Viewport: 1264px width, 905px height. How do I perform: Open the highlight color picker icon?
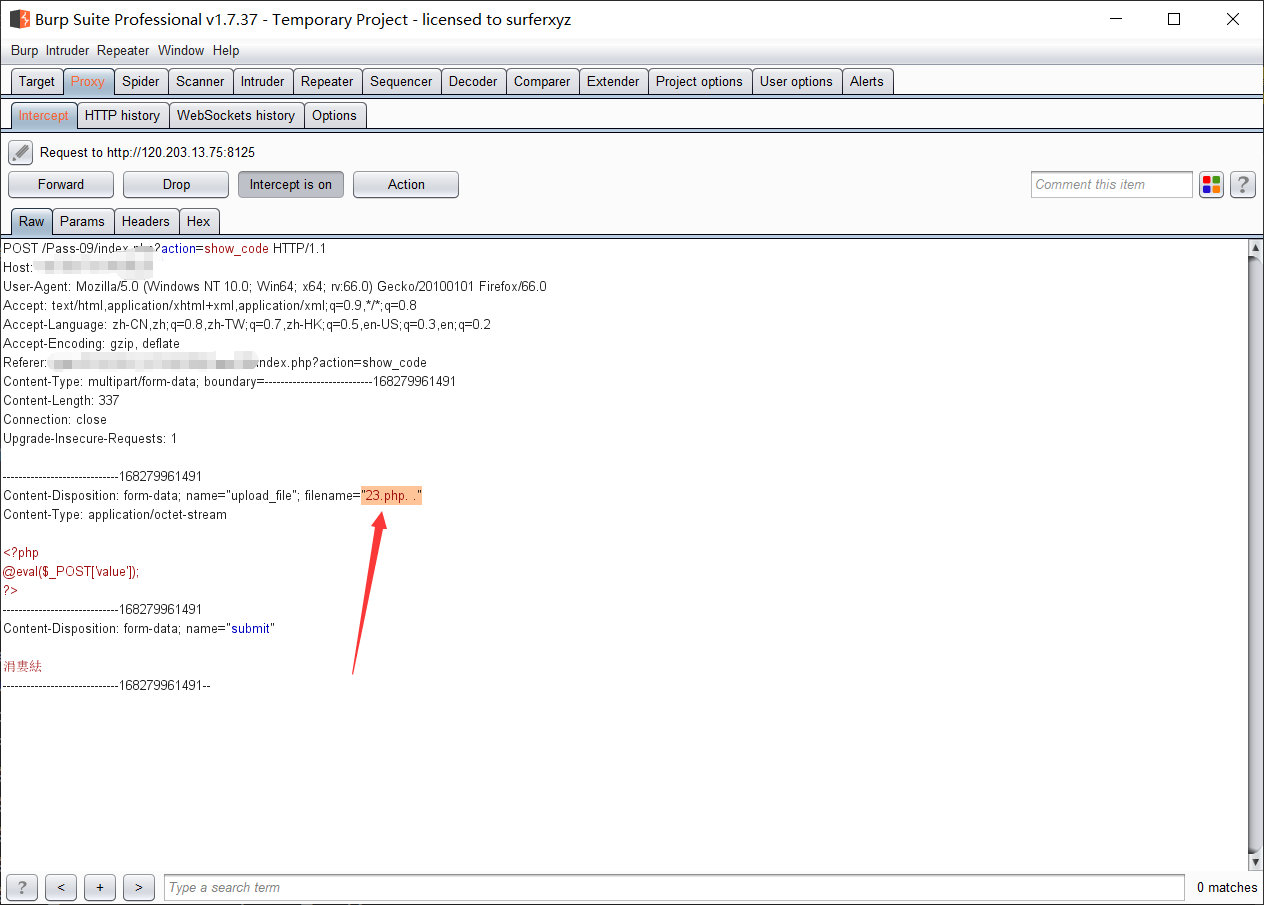click(1212, 184)
